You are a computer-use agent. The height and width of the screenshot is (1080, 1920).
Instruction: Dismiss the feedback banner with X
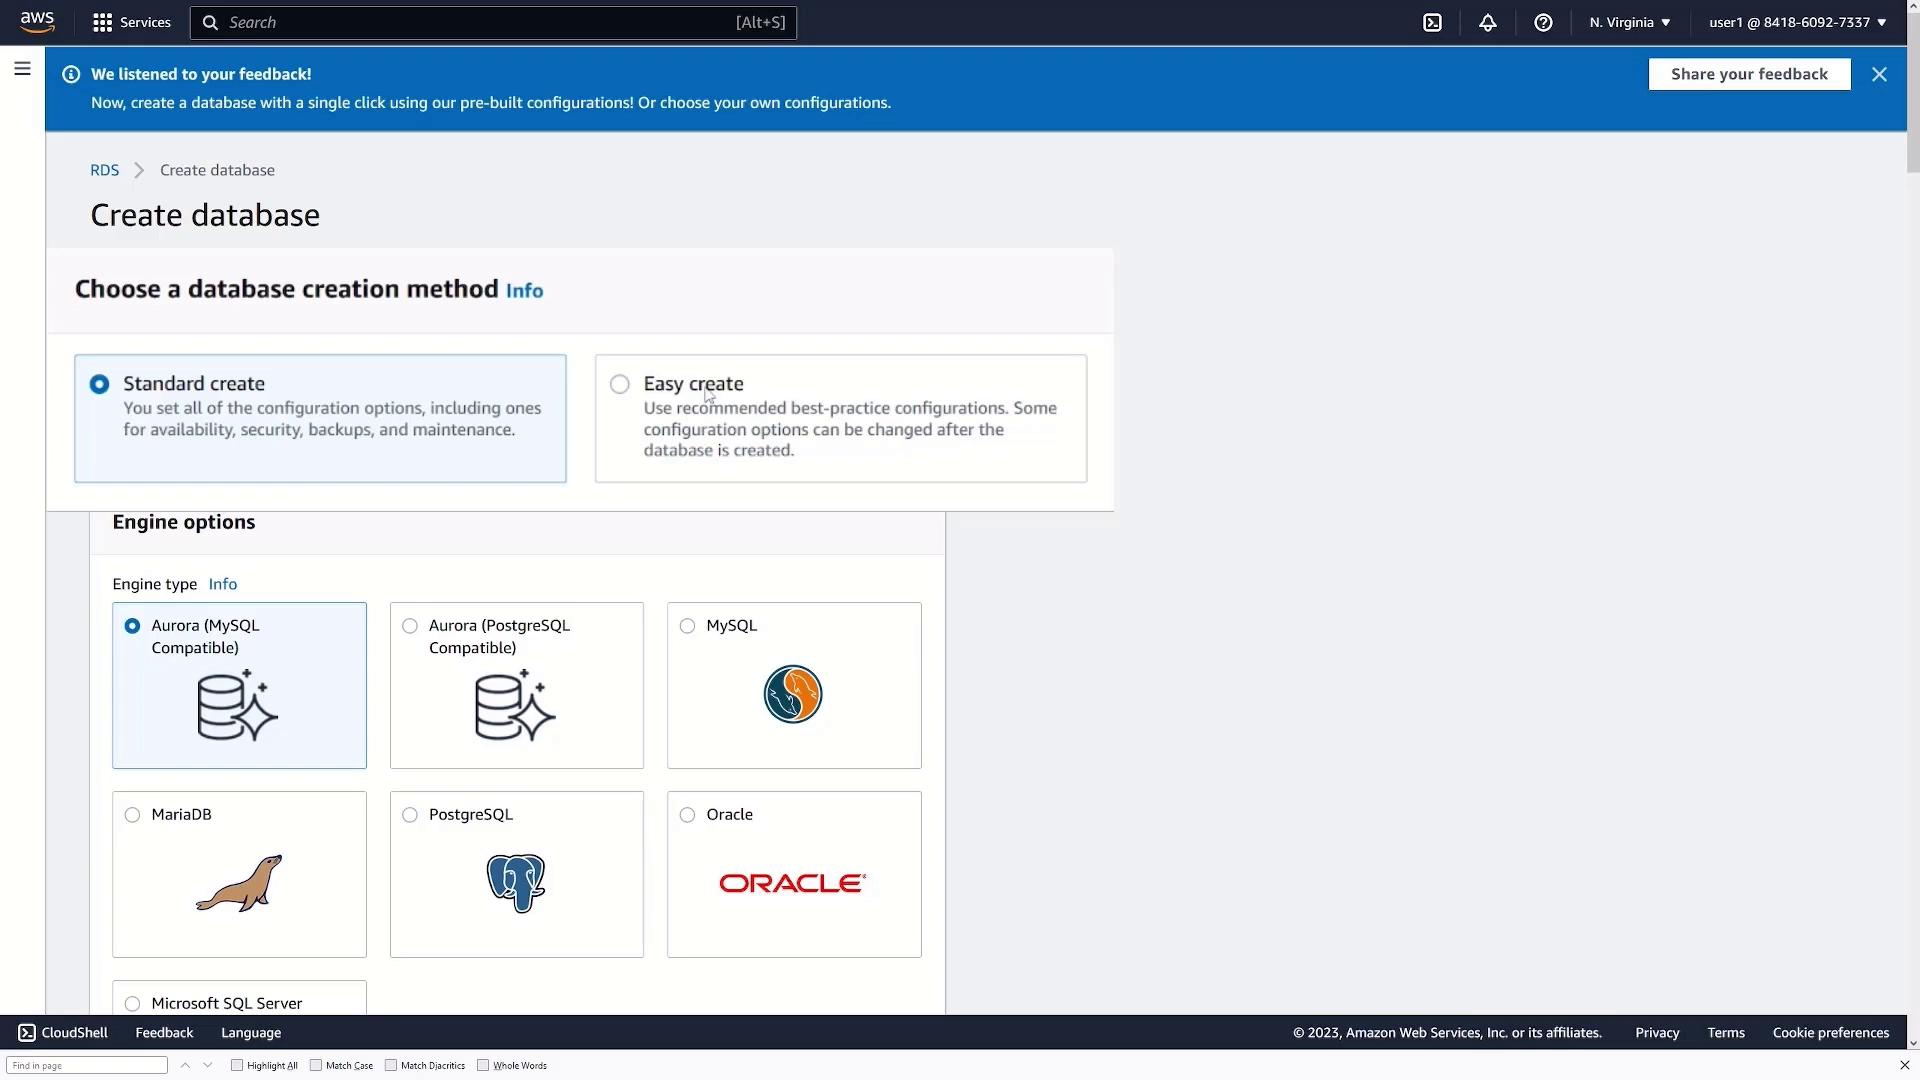click(x=1879, y=74)
